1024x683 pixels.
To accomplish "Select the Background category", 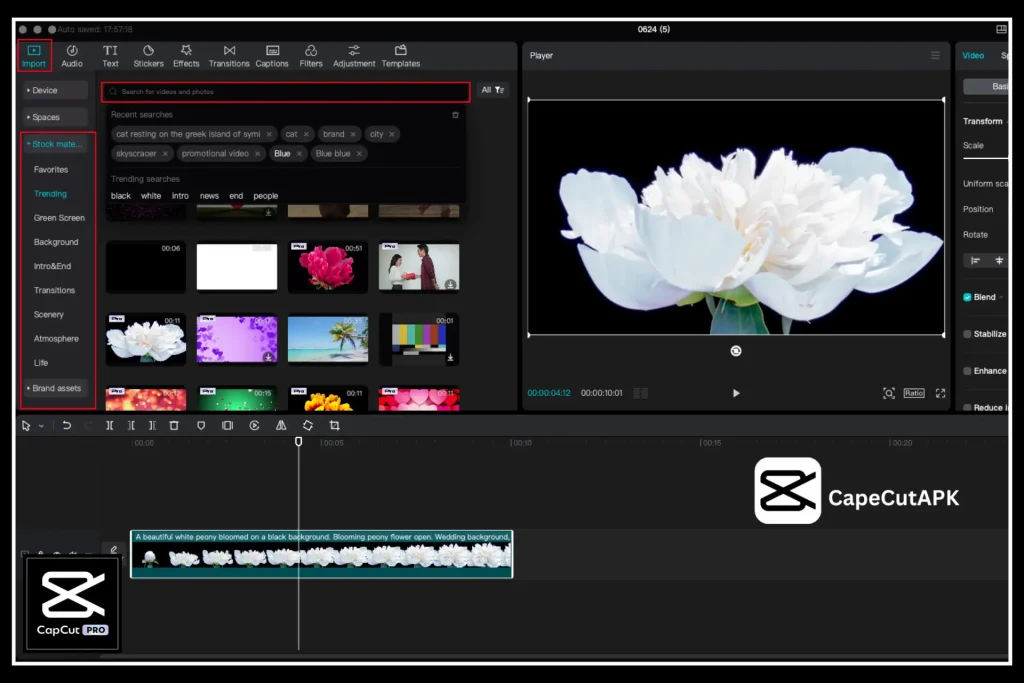I will 56,242.
